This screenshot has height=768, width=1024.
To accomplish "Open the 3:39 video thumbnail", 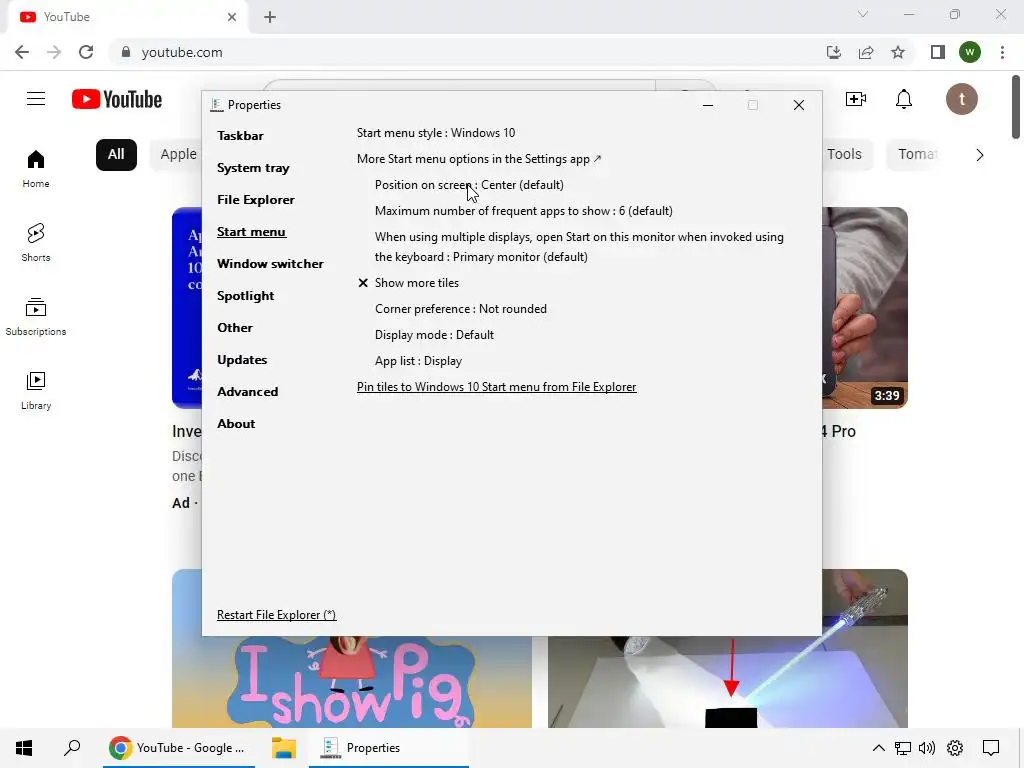I will (x=865, y=308).
